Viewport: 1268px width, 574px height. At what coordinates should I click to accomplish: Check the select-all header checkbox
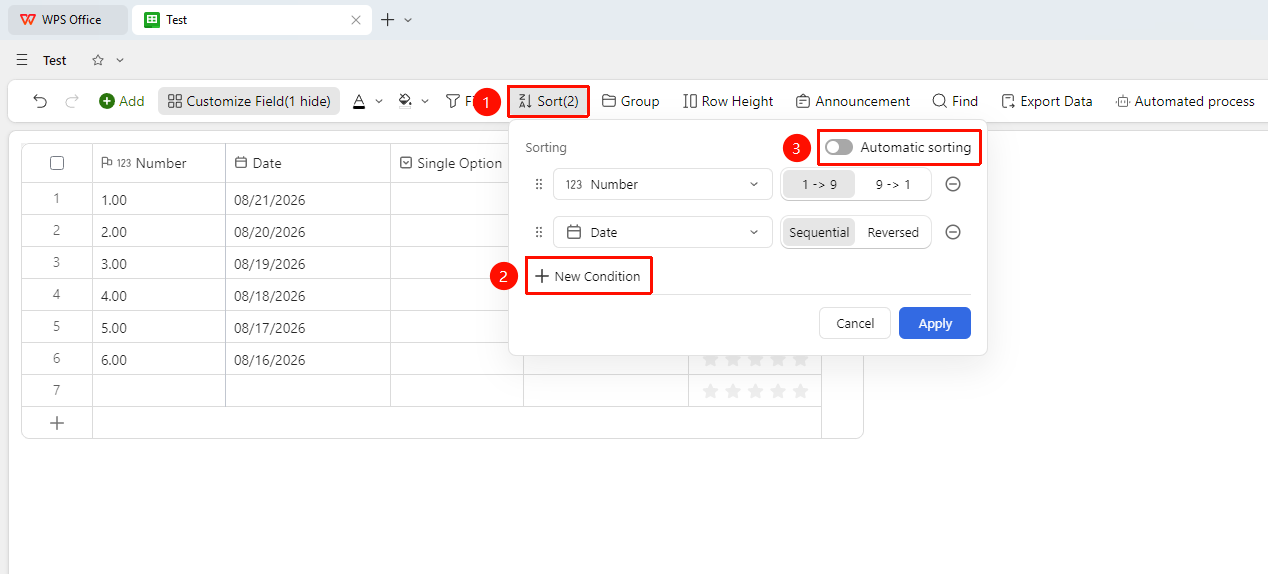[x=57, y=163]
